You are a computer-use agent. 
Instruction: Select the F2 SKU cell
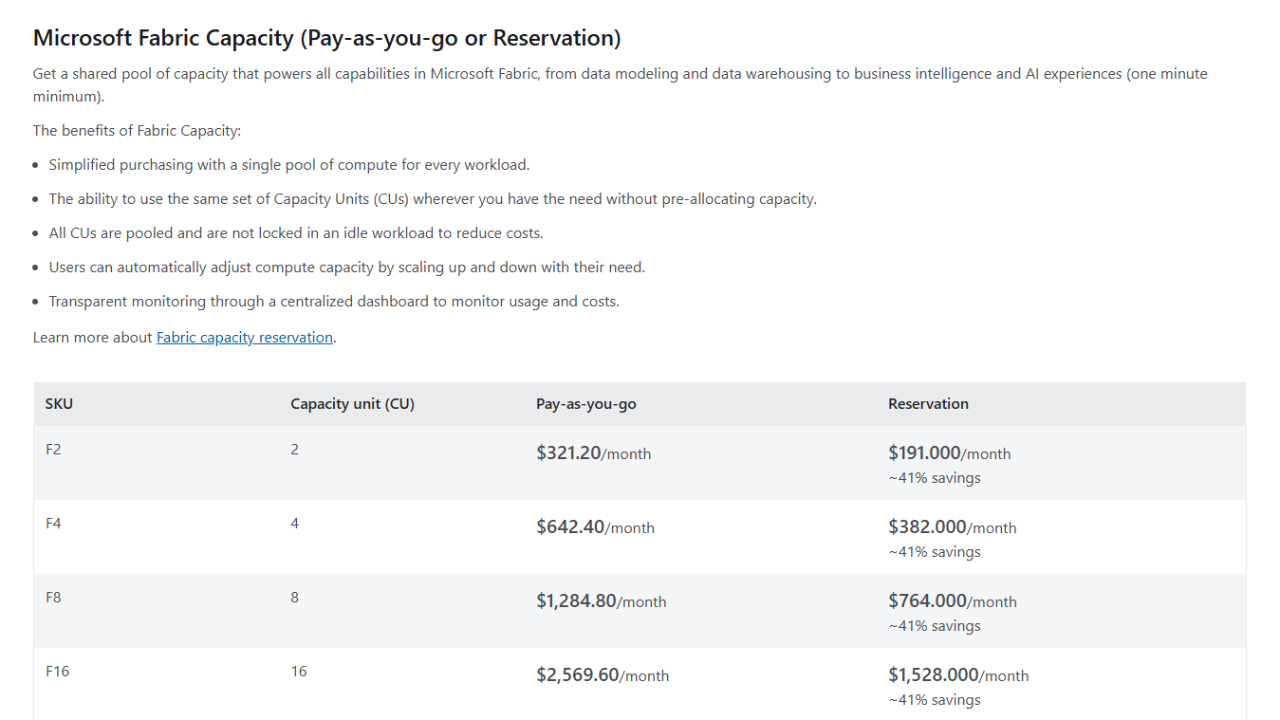[x=53, y=450]
